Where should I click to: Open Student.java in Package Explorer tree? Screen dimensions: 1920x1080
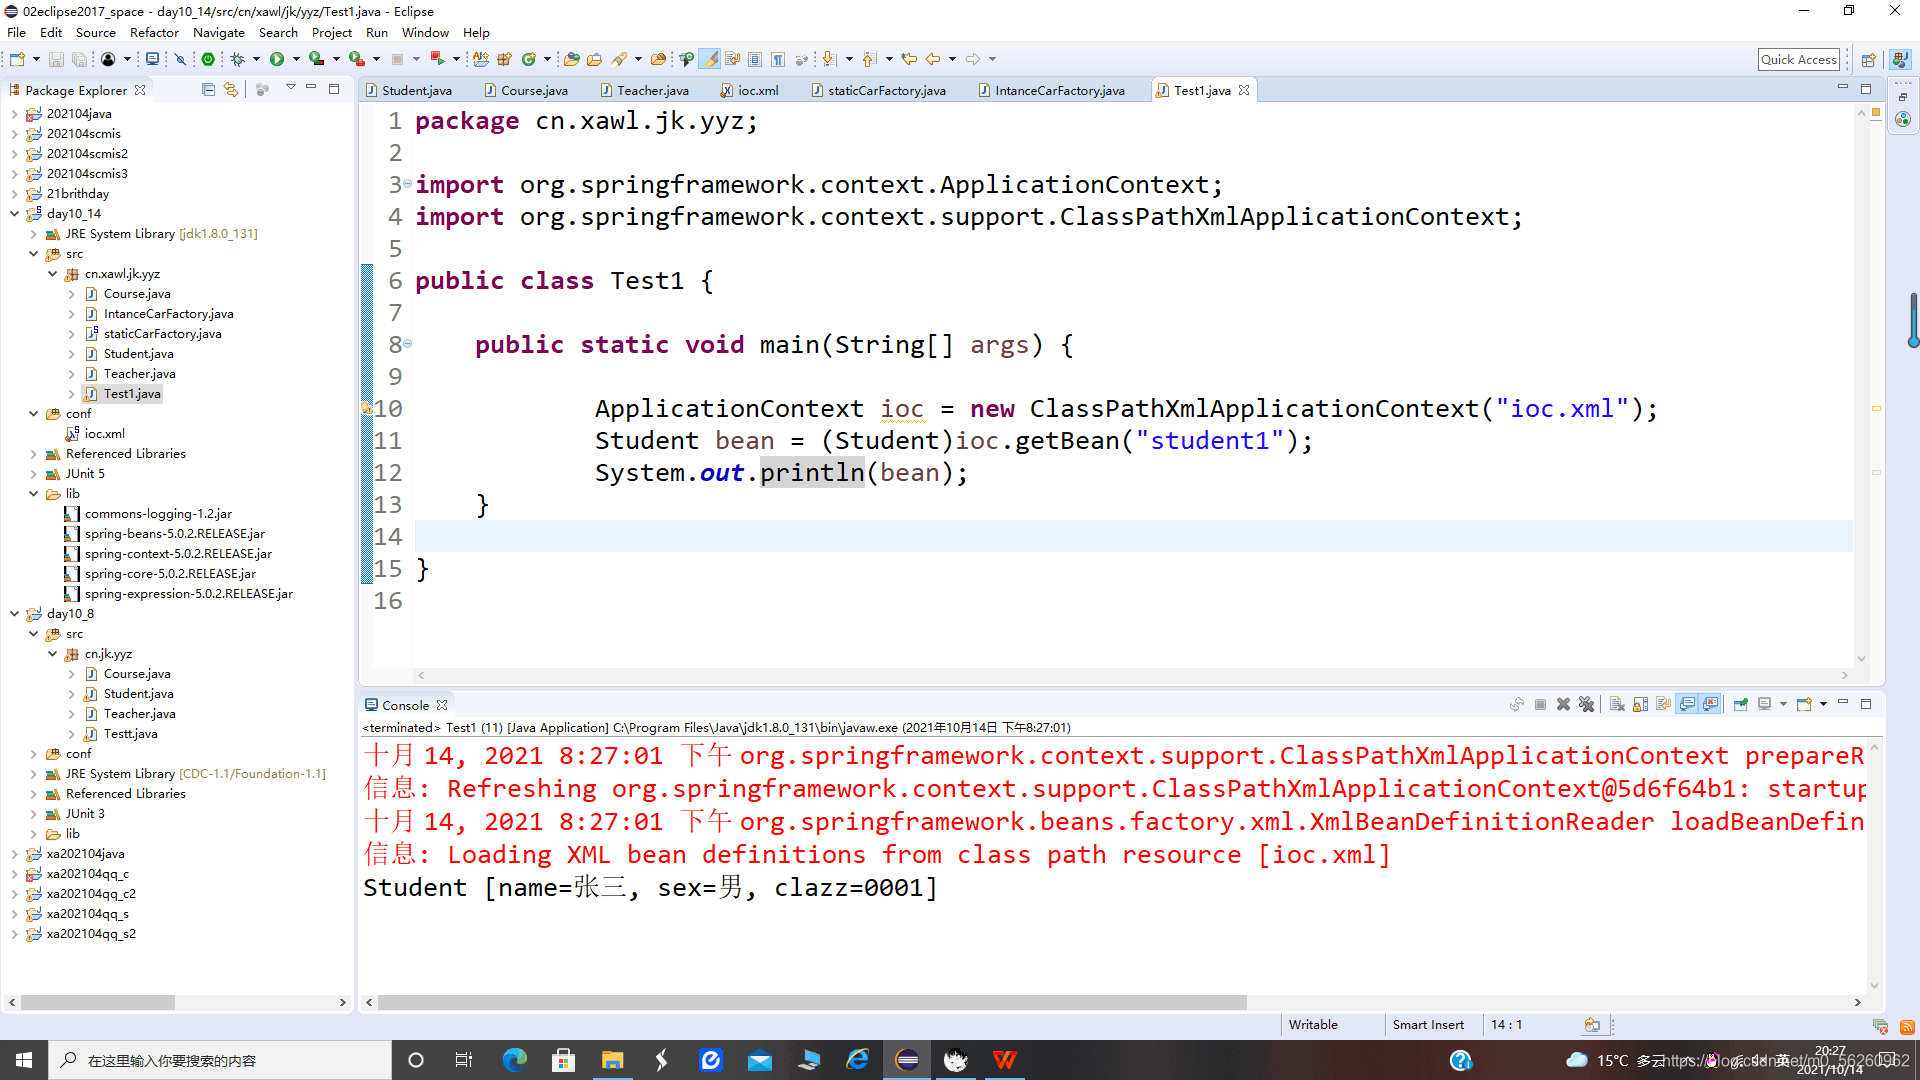point(138,354)
